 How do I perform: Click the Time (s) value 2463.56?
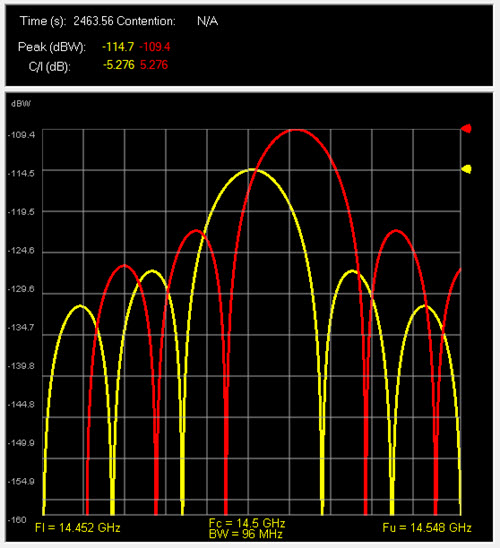93,21
